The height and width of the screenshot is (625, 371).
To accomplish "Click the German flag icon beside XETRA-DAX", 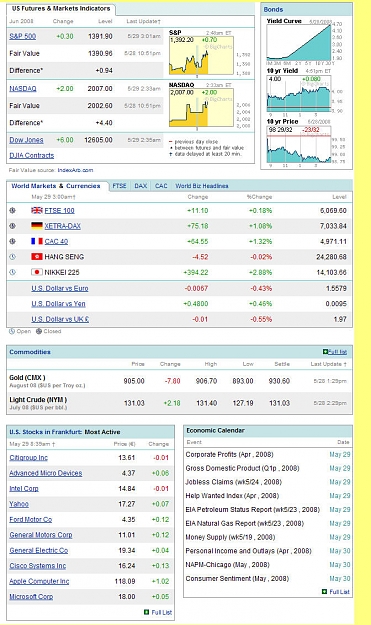I will pos(37,226).
